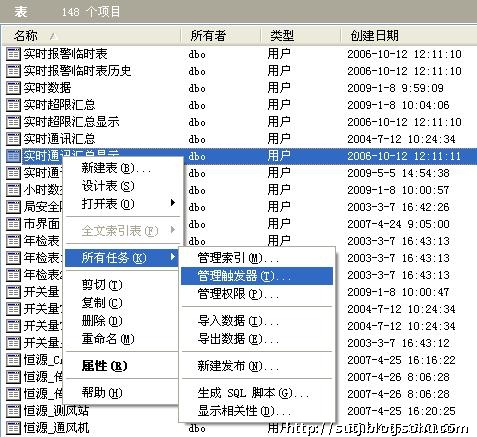This screenshot has height=437, width=477.
Task: Click table icon on 2009-1-8 10:00:57 row
Action: pos(13,190)
